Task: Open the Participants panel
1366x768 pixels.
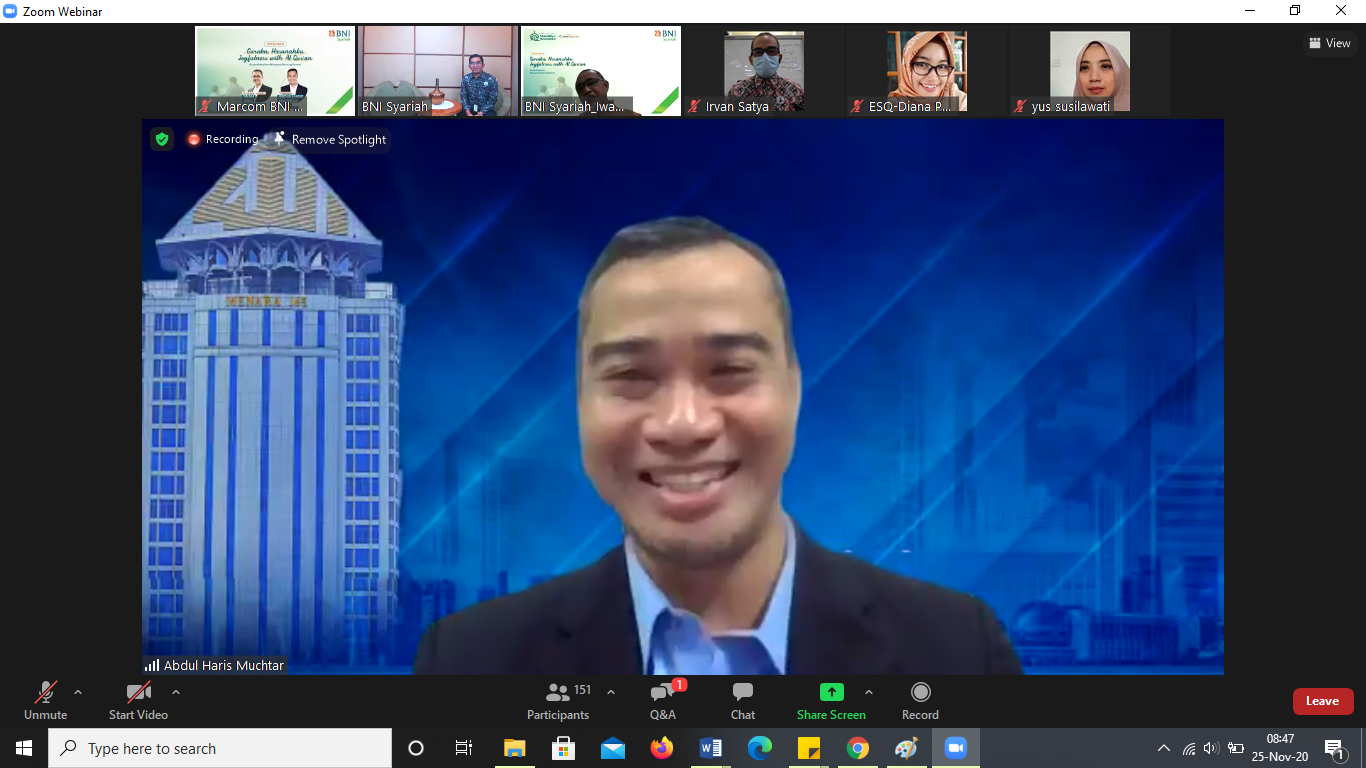Action: click(558, 700)
